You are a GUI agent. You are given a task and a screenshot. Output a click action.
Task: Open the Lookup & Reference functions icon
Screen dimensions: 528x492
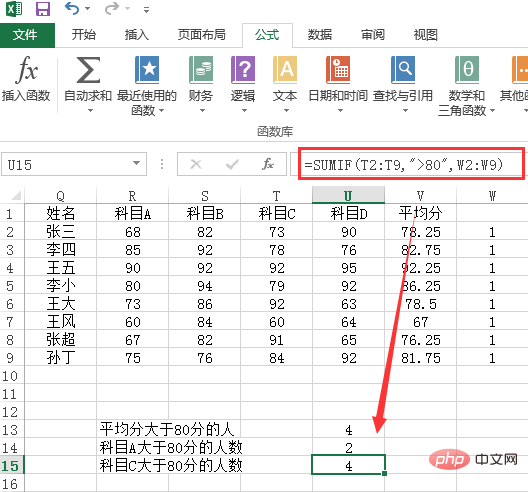coord(403,70)
